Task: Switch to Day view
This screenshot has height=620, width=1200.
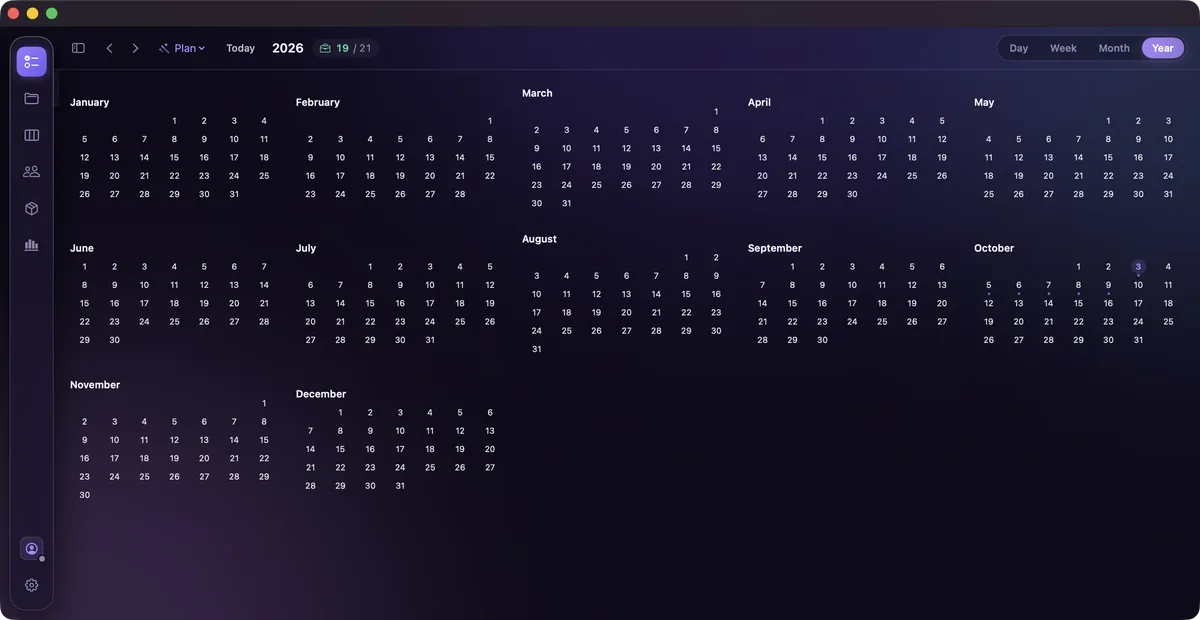Action: coord(1018,48)
